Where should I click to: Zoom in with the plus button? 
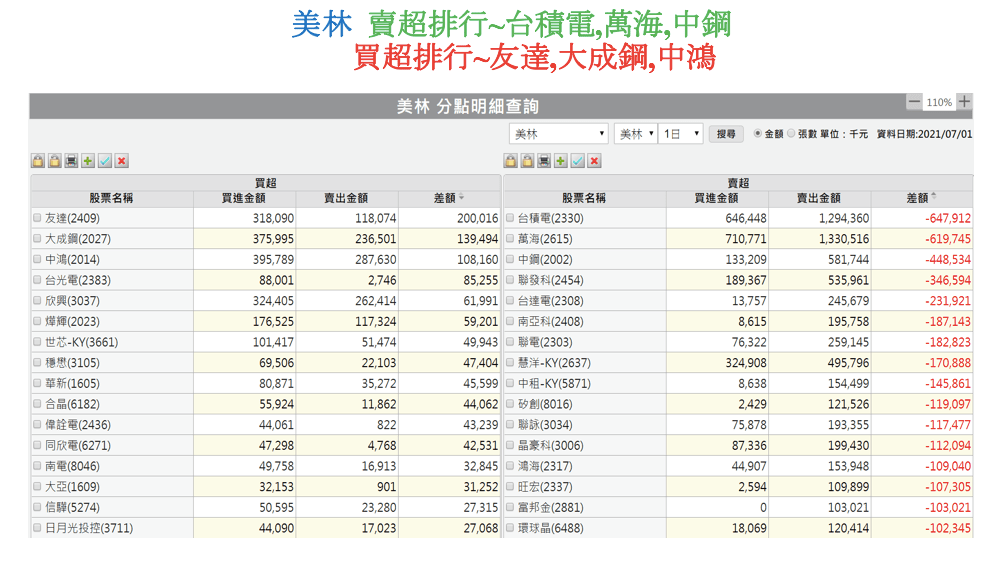click(964, 102)
